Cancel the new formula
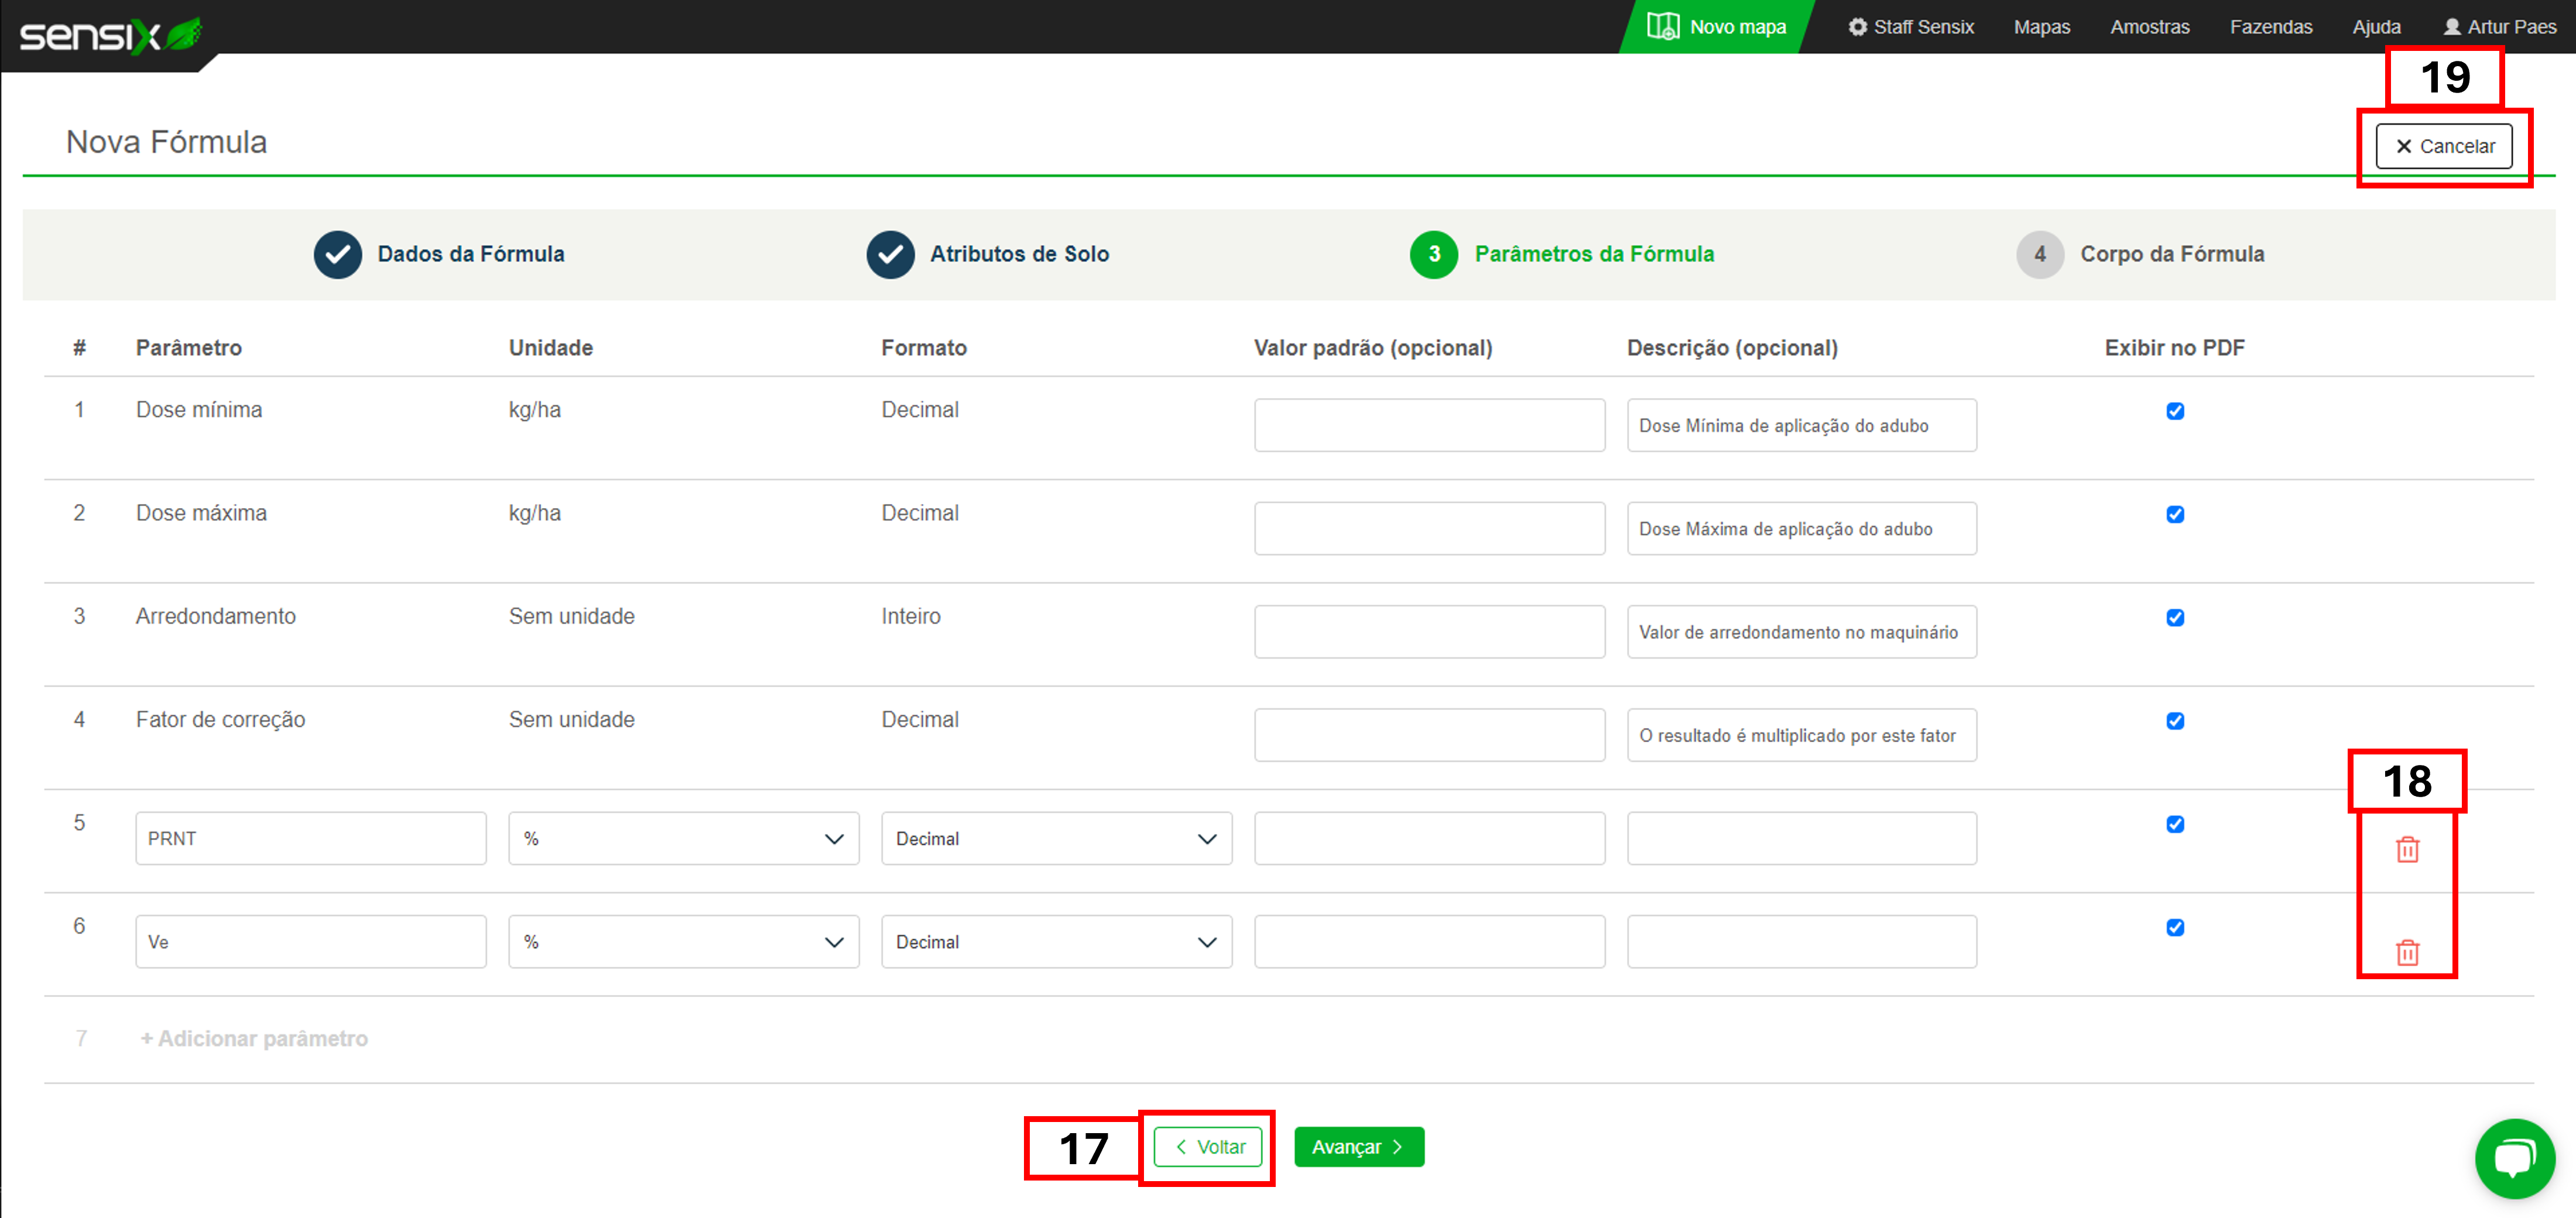Image resolution: width=2576 pixels, height=1218 pixels. click(x=2443, y=146)
